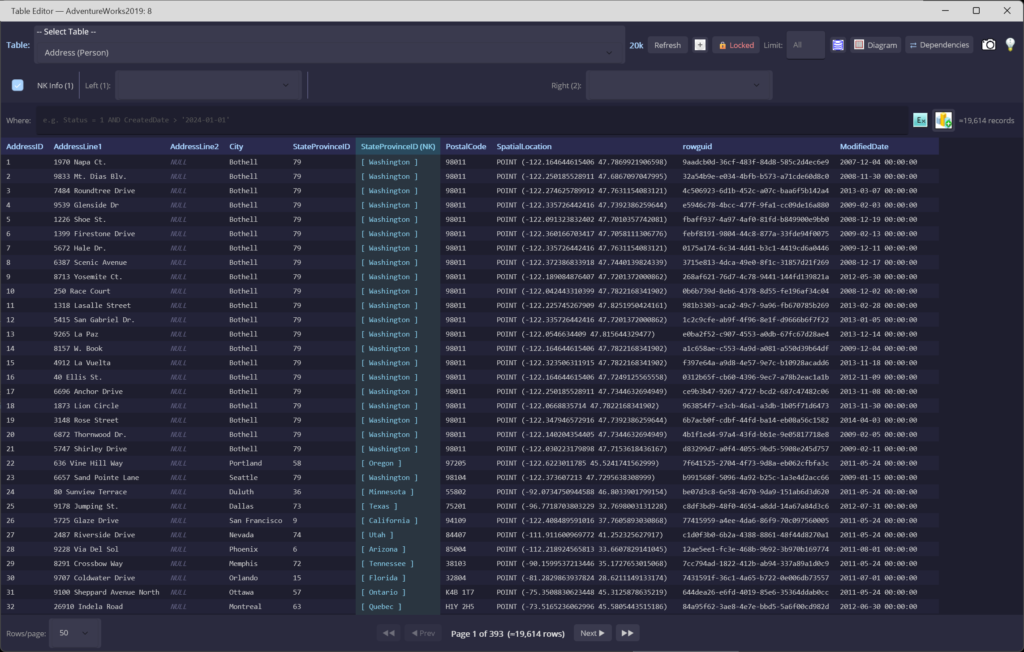Click the rowguid column header
1024x652 pixels.
(x=697, y=146)
